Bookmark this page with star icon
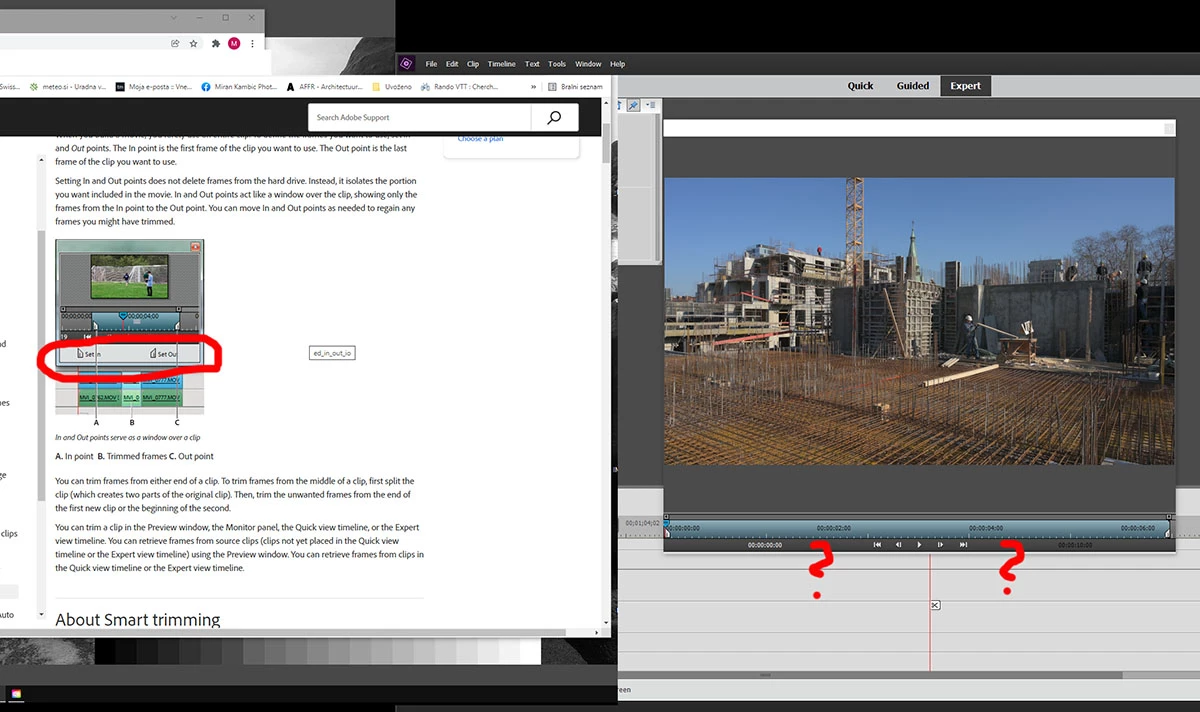 [x=194, y=44]
